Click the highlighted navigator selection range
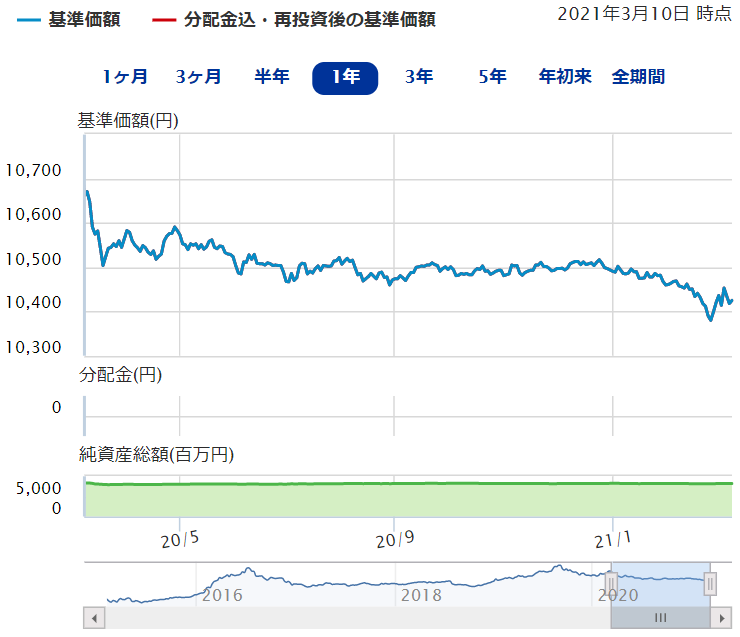This screenshot has height=637, width=740. click(x=660, y=584)
